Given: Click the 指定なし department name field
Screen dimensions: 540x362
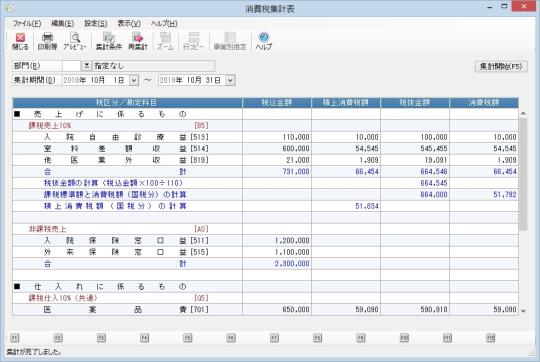Looking at the screenshot, I should point(154,65).
